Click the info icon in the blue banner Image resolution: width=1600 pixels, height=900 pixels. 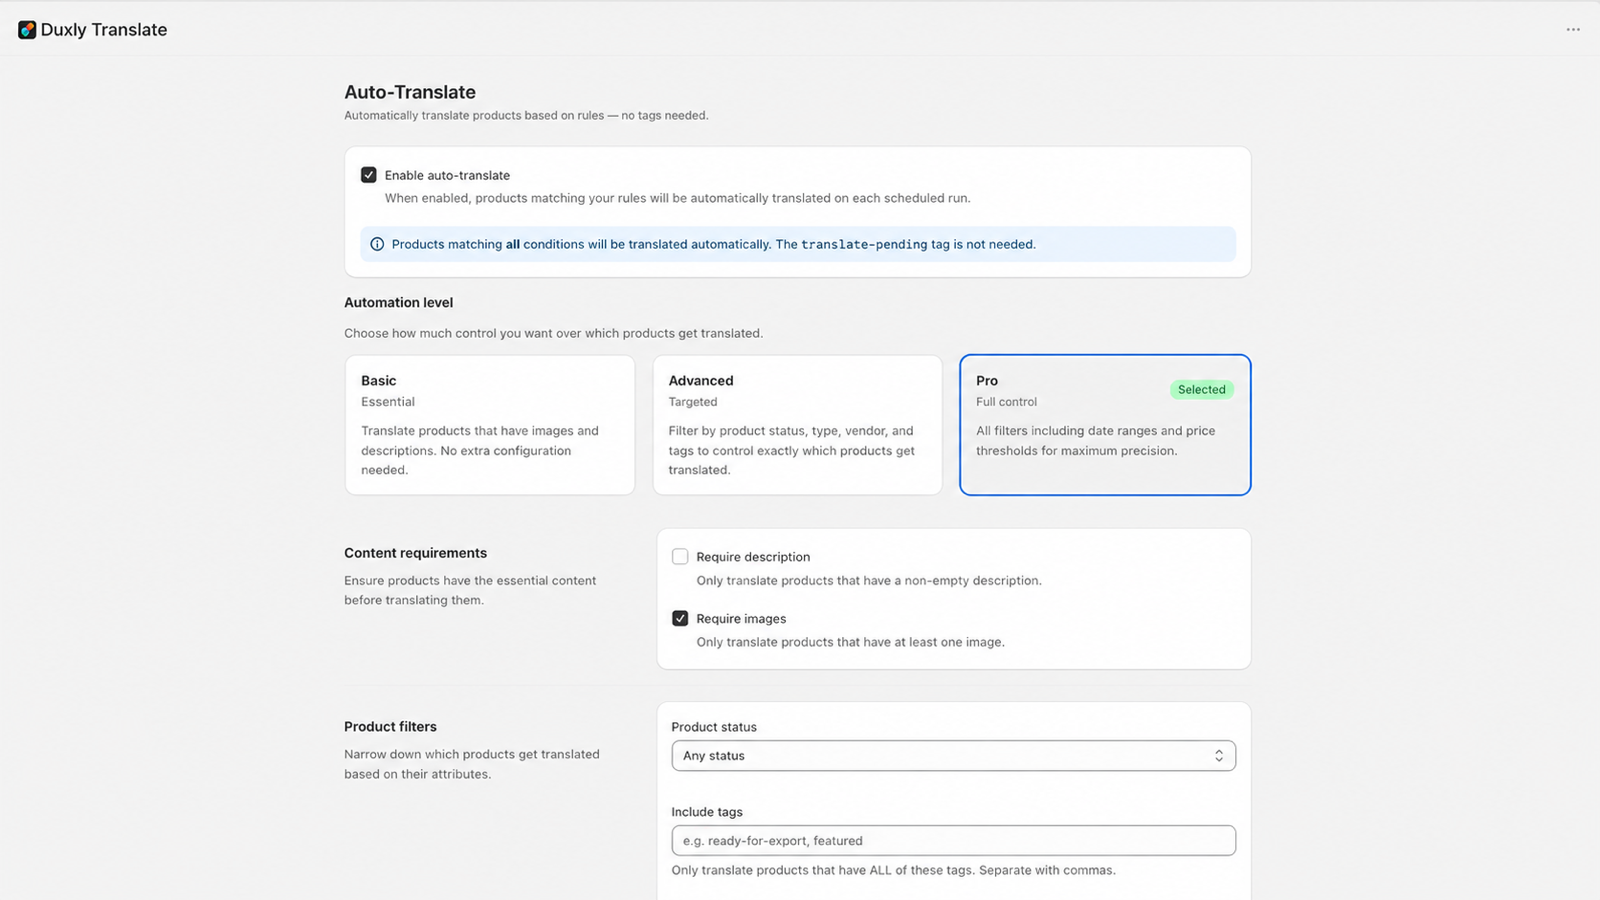coord(377,244)
